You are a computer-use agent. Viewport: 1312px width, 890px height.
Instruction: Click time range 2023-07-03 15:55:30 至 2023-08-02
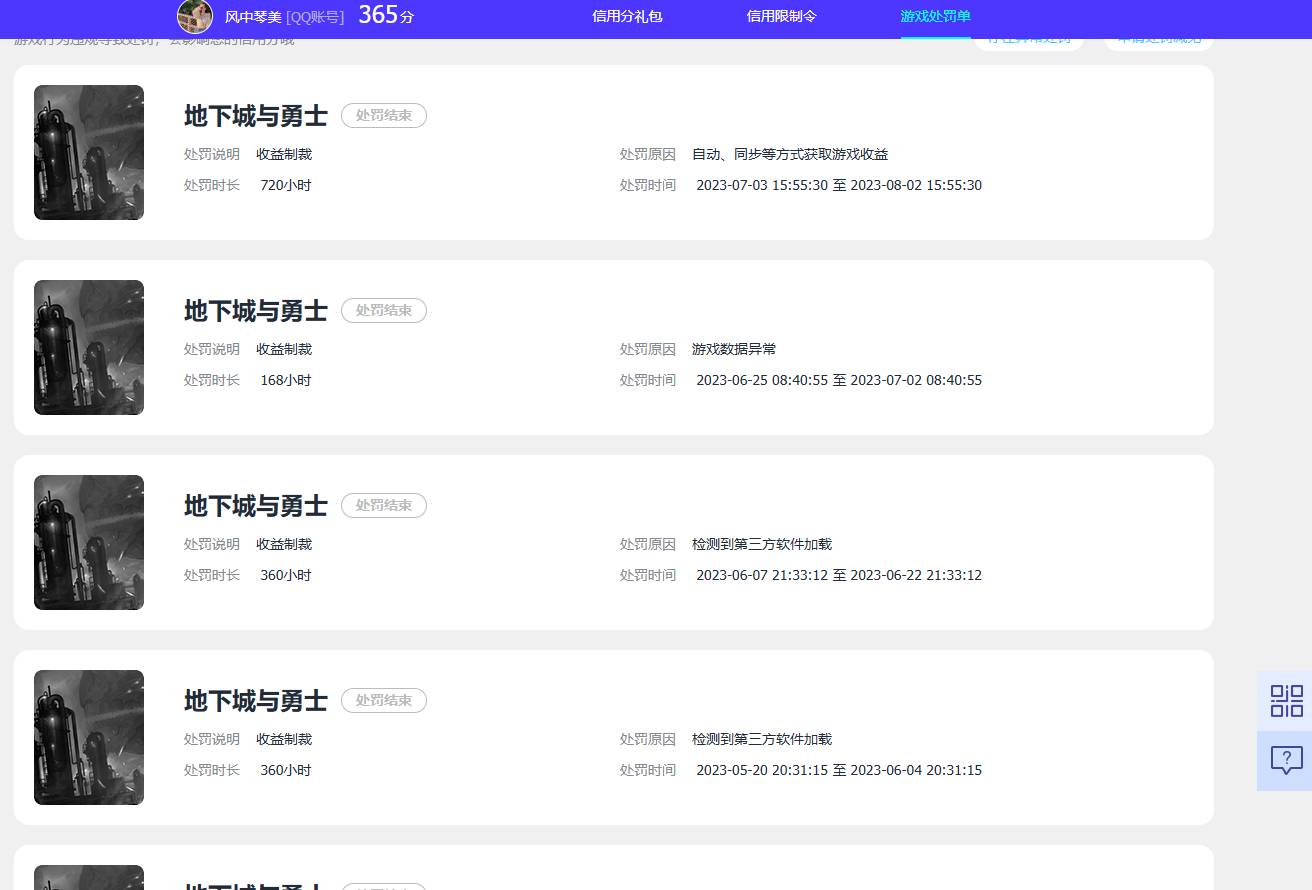coord(839,185)
